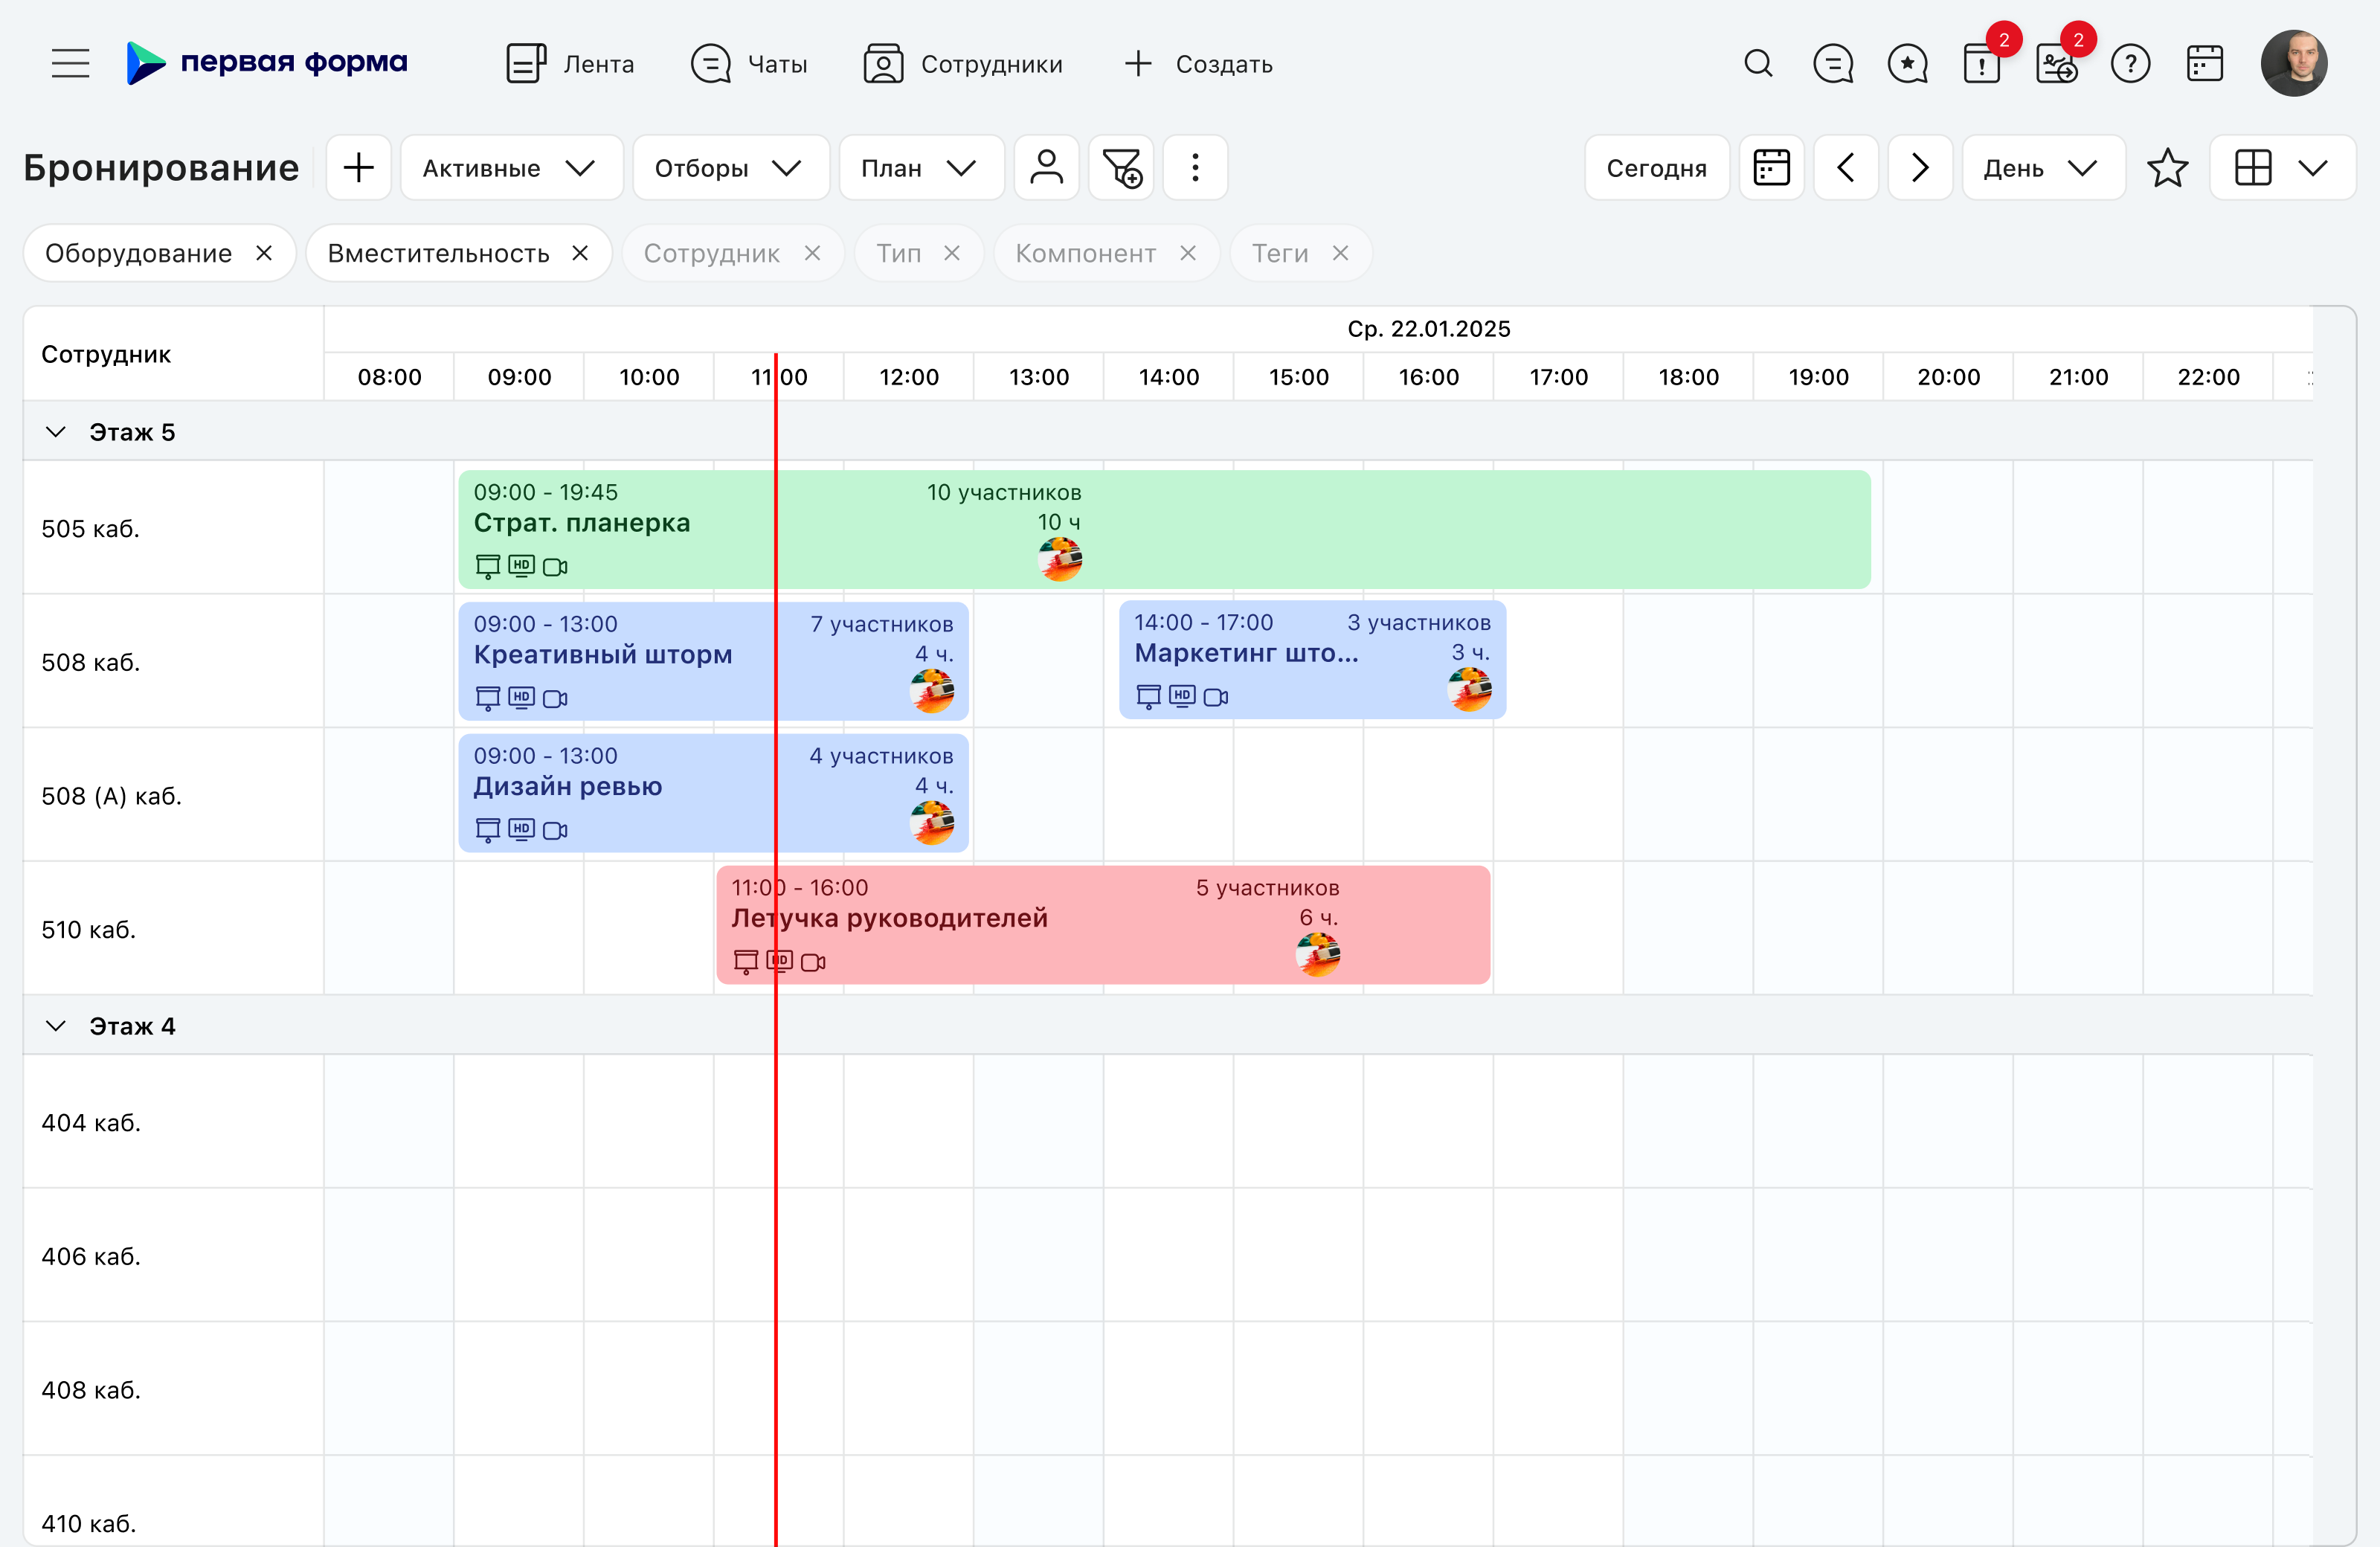
Task: Open Сотрудники in top navigation
Action: [x=963, y=64]
